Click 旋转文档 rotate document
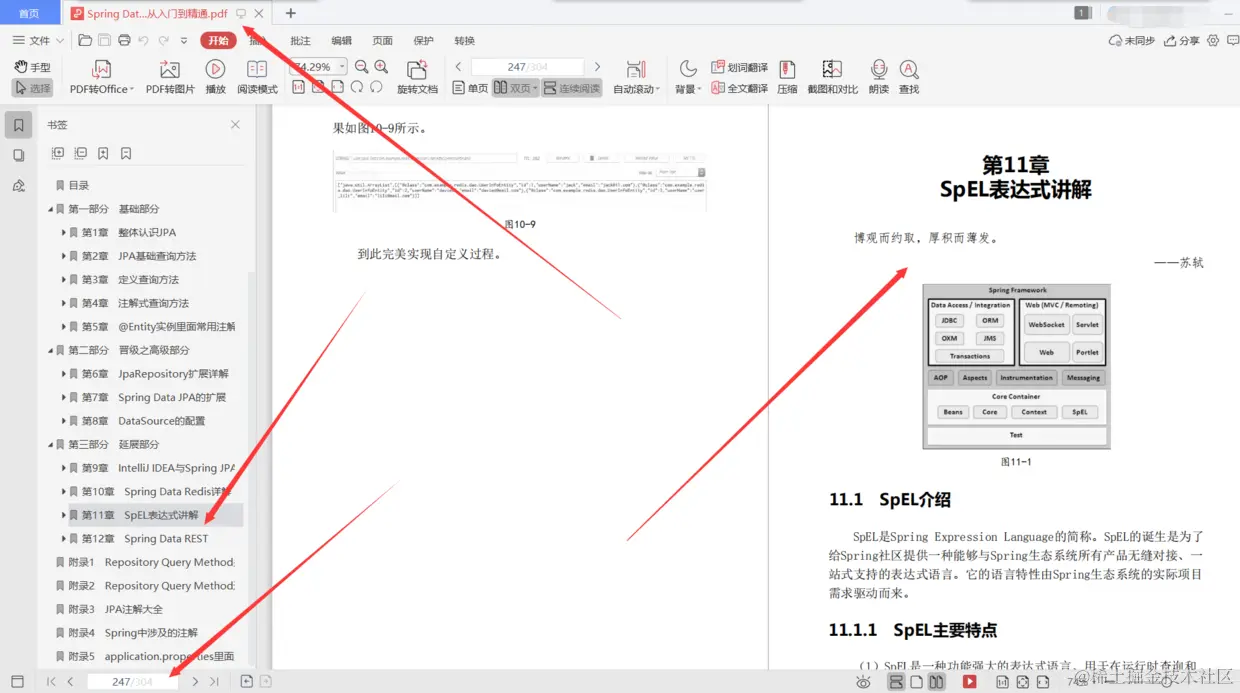 (x=417, y=77)
